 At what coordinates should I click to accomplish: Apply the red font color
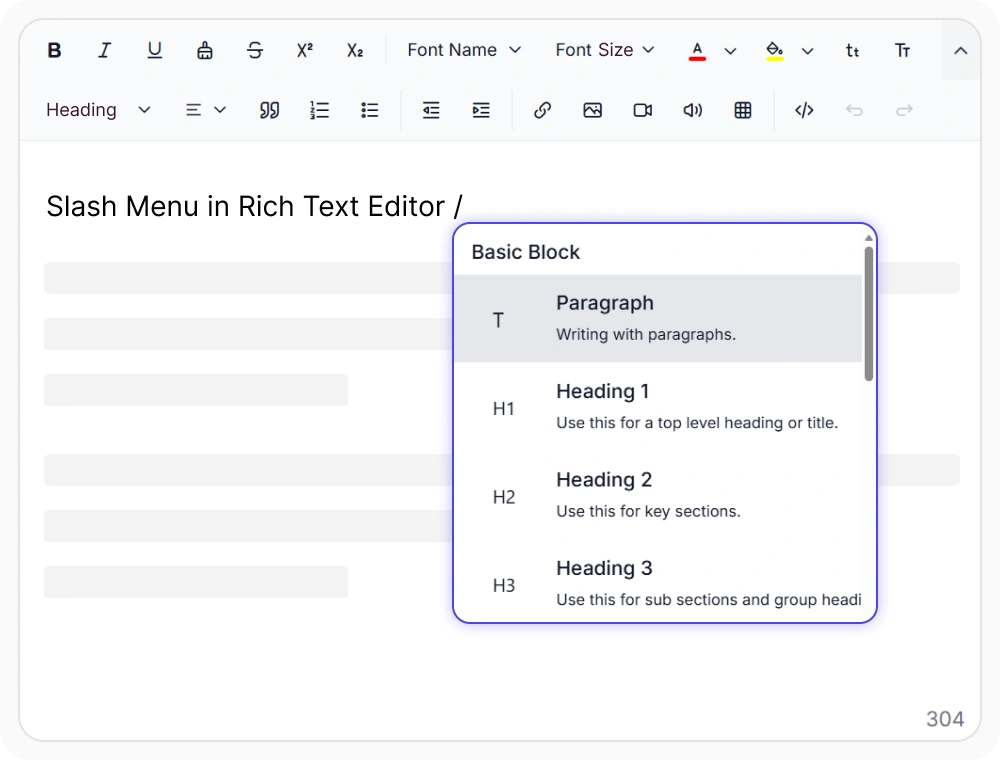(697, 50)
